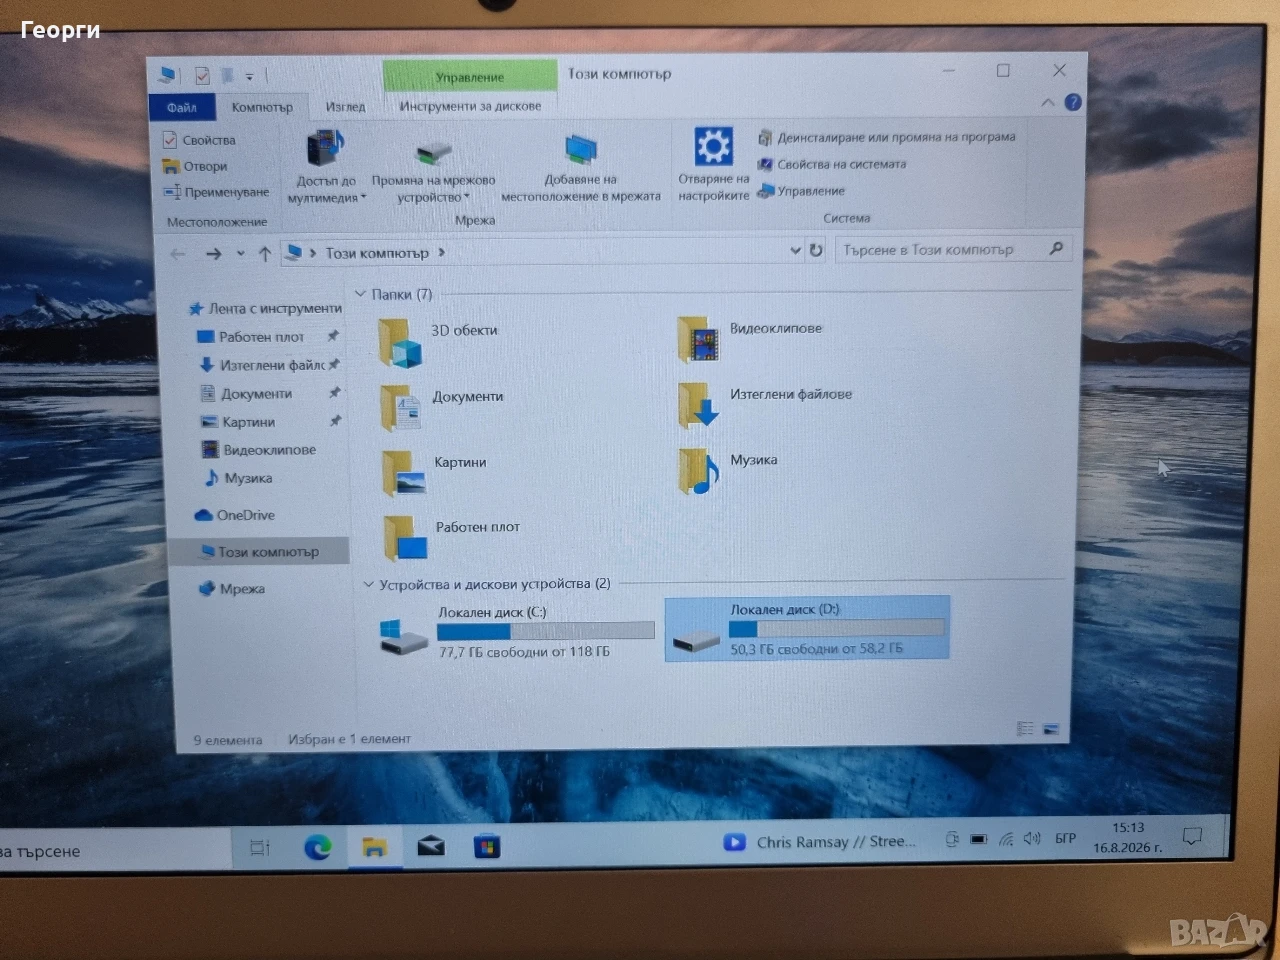Select 'OneDrive' in the navigation pane

tap(236, 515)
